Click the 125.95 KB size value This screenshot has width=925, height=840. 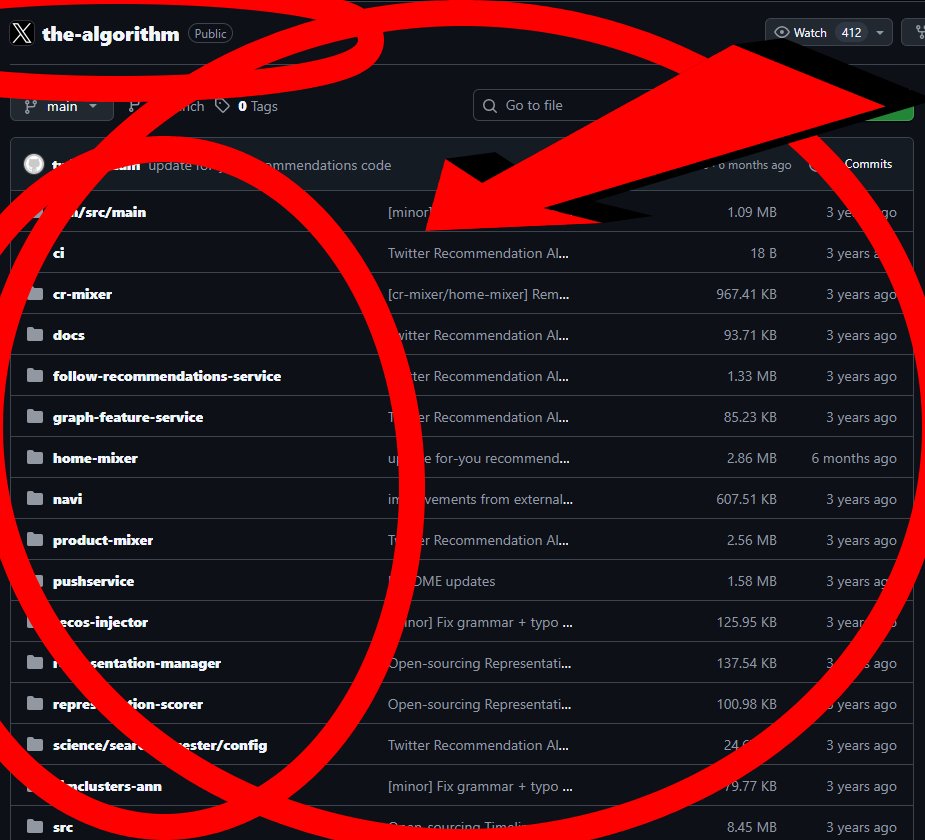(746, 622)
